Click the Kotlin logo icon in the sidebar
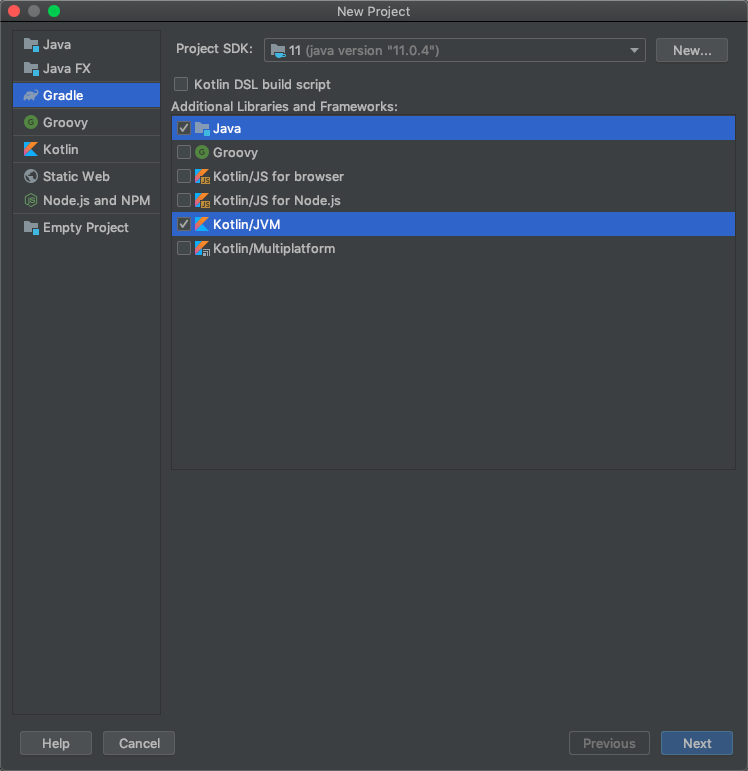Viewport: 748px width, 771px height. click(x=31, y=149)
